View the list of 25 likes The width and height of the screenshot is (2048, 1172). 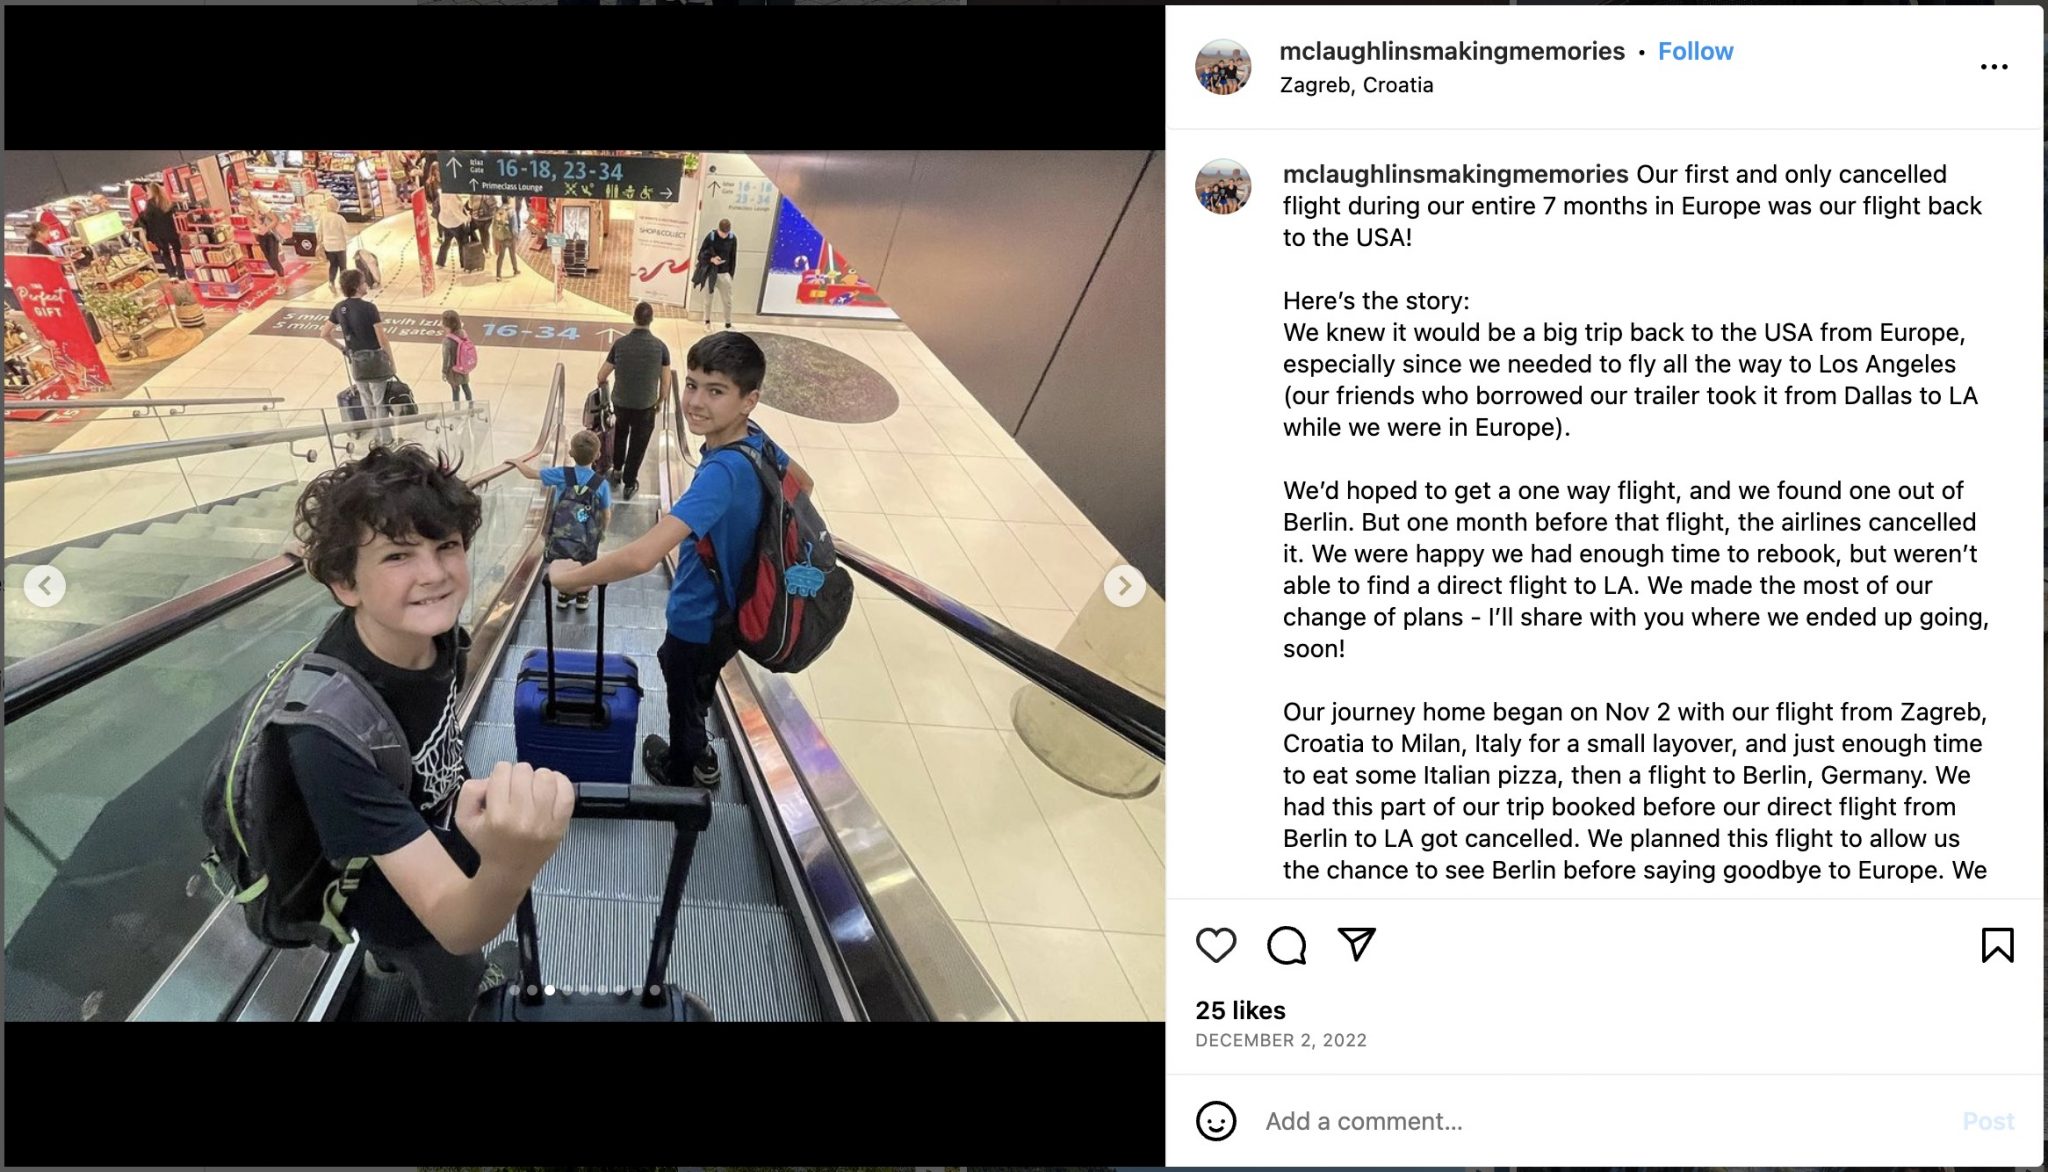coord(1240,1010)
